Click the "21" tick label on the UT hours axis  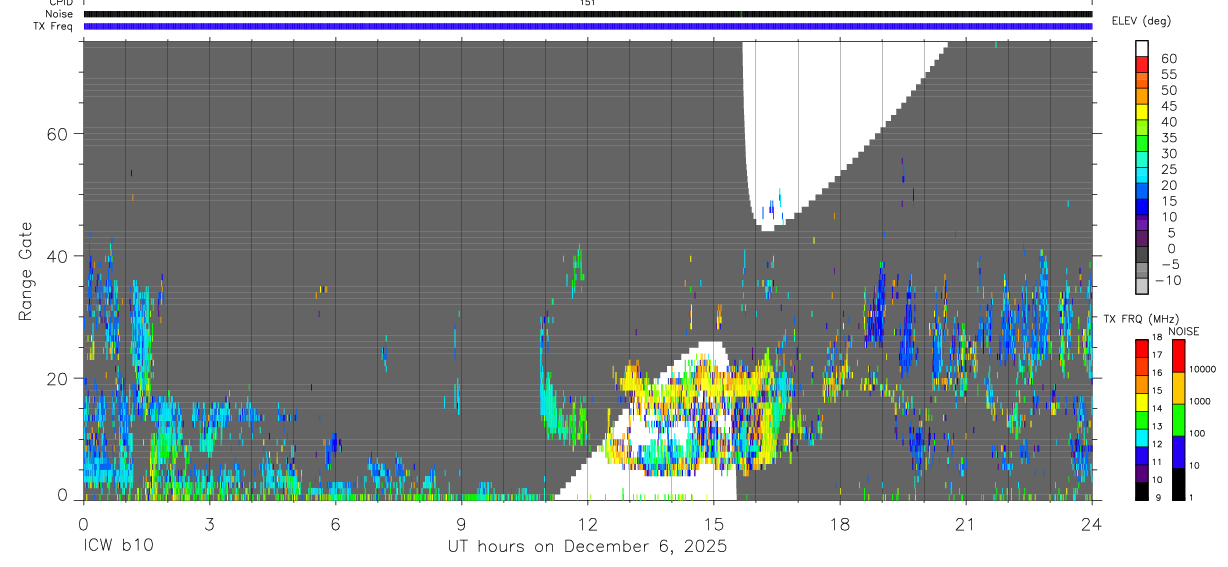(966, 523)
